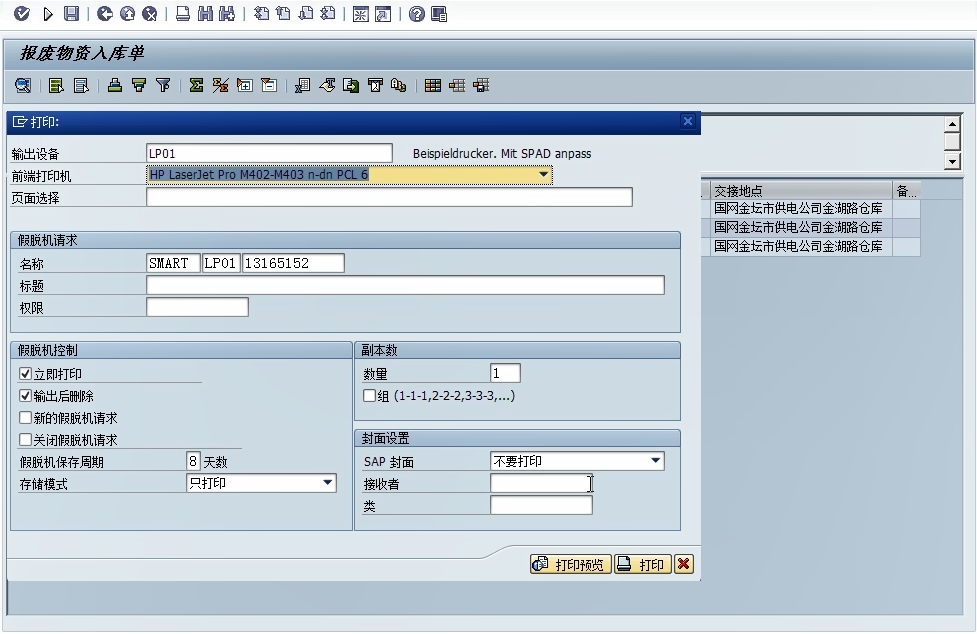Image resolution: width=977 pixels, height=634 pixels.
Task: Open Help via the question mark icon
Action: click(x=416, y=14)
